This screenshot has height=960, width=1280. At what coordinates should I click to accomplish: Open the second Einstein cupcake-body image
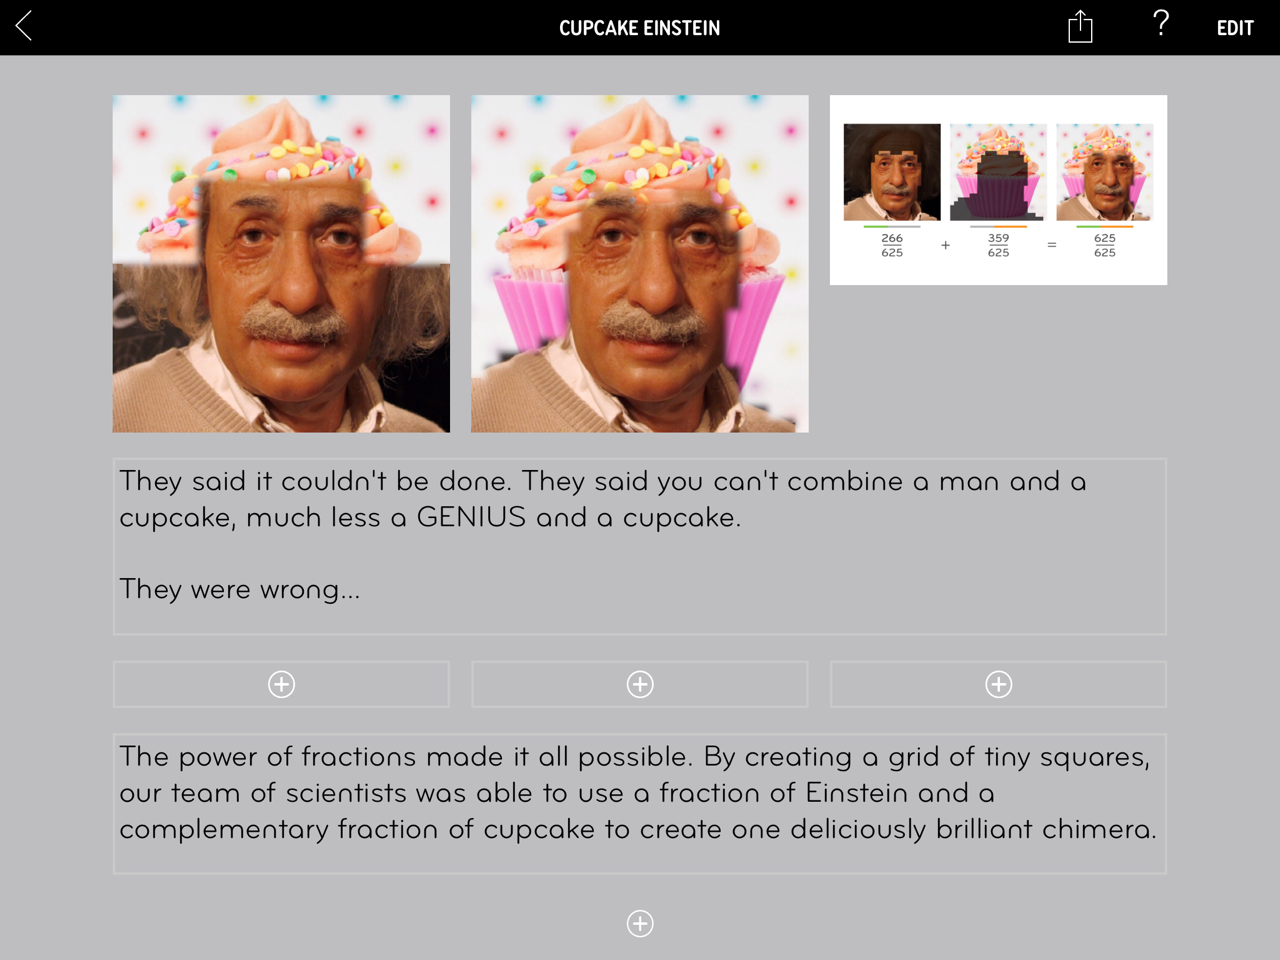pyautogui.click(x=640, y=264)
